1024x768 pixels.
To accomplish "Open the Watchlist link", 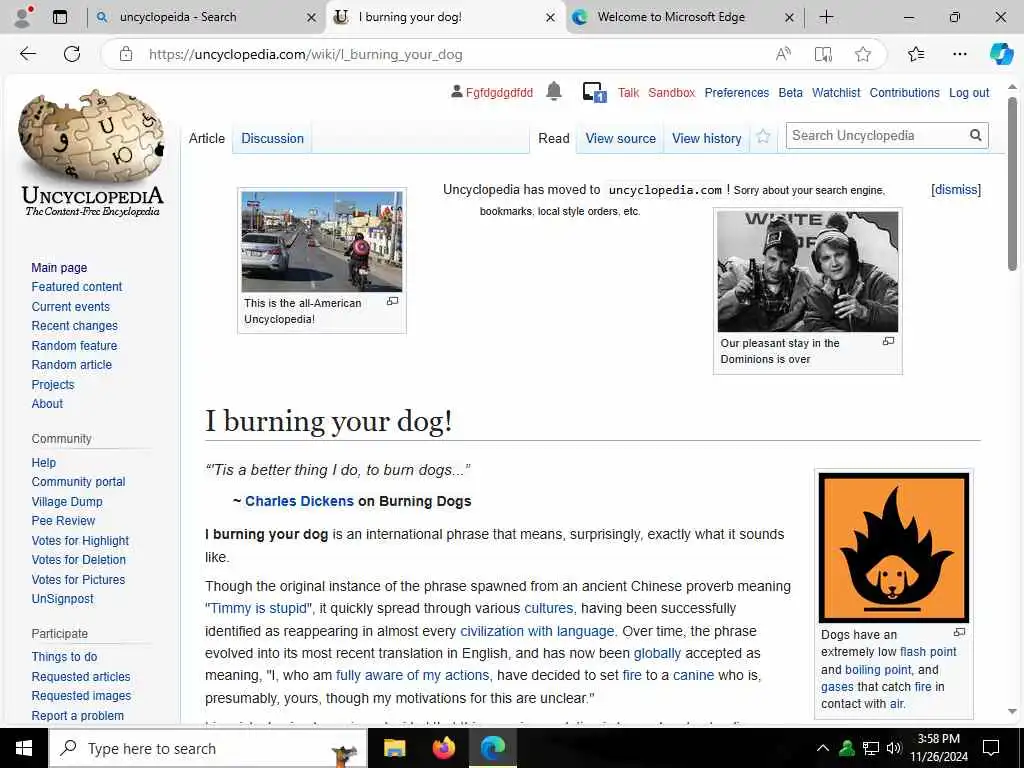I will pos(836,93).
